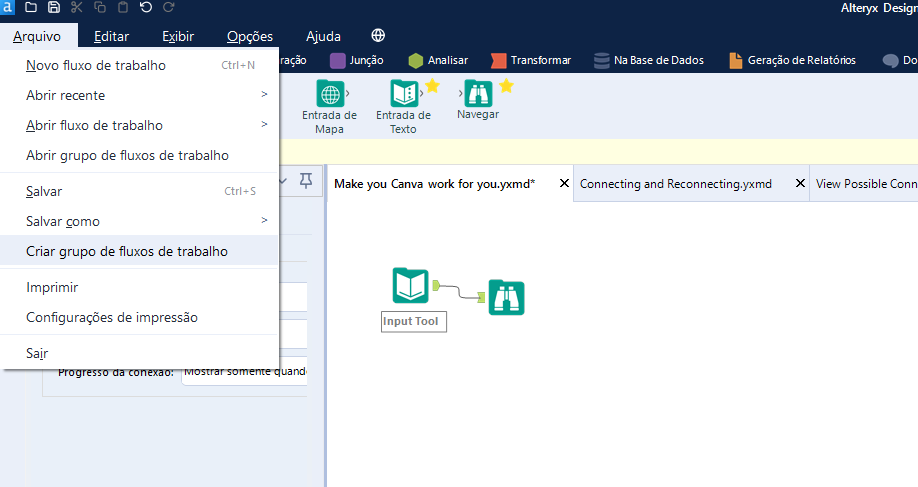
Task: Open the Editar menu
Action: 111,36
